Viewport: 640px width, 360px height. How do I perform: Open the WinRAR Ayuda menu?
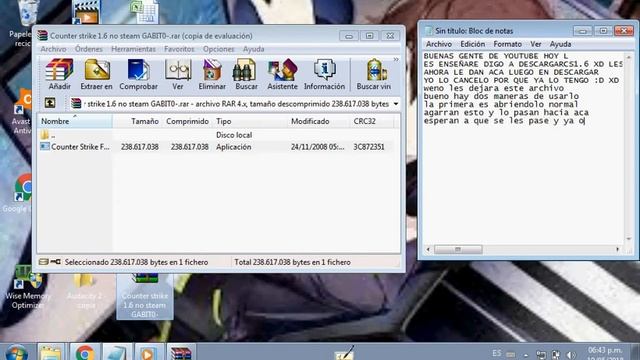[x=253, y=49]
